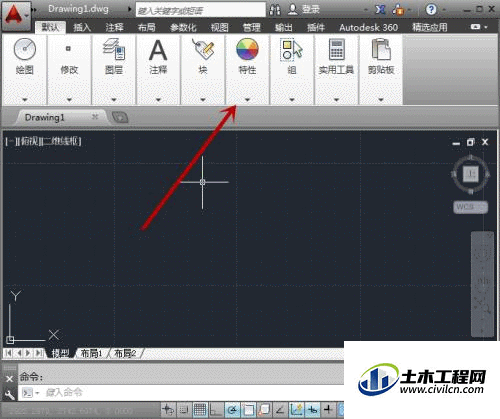The image size is (500, 419).
Task: Open the big A 注释 ribbon panel
Action: coord(158,70)
